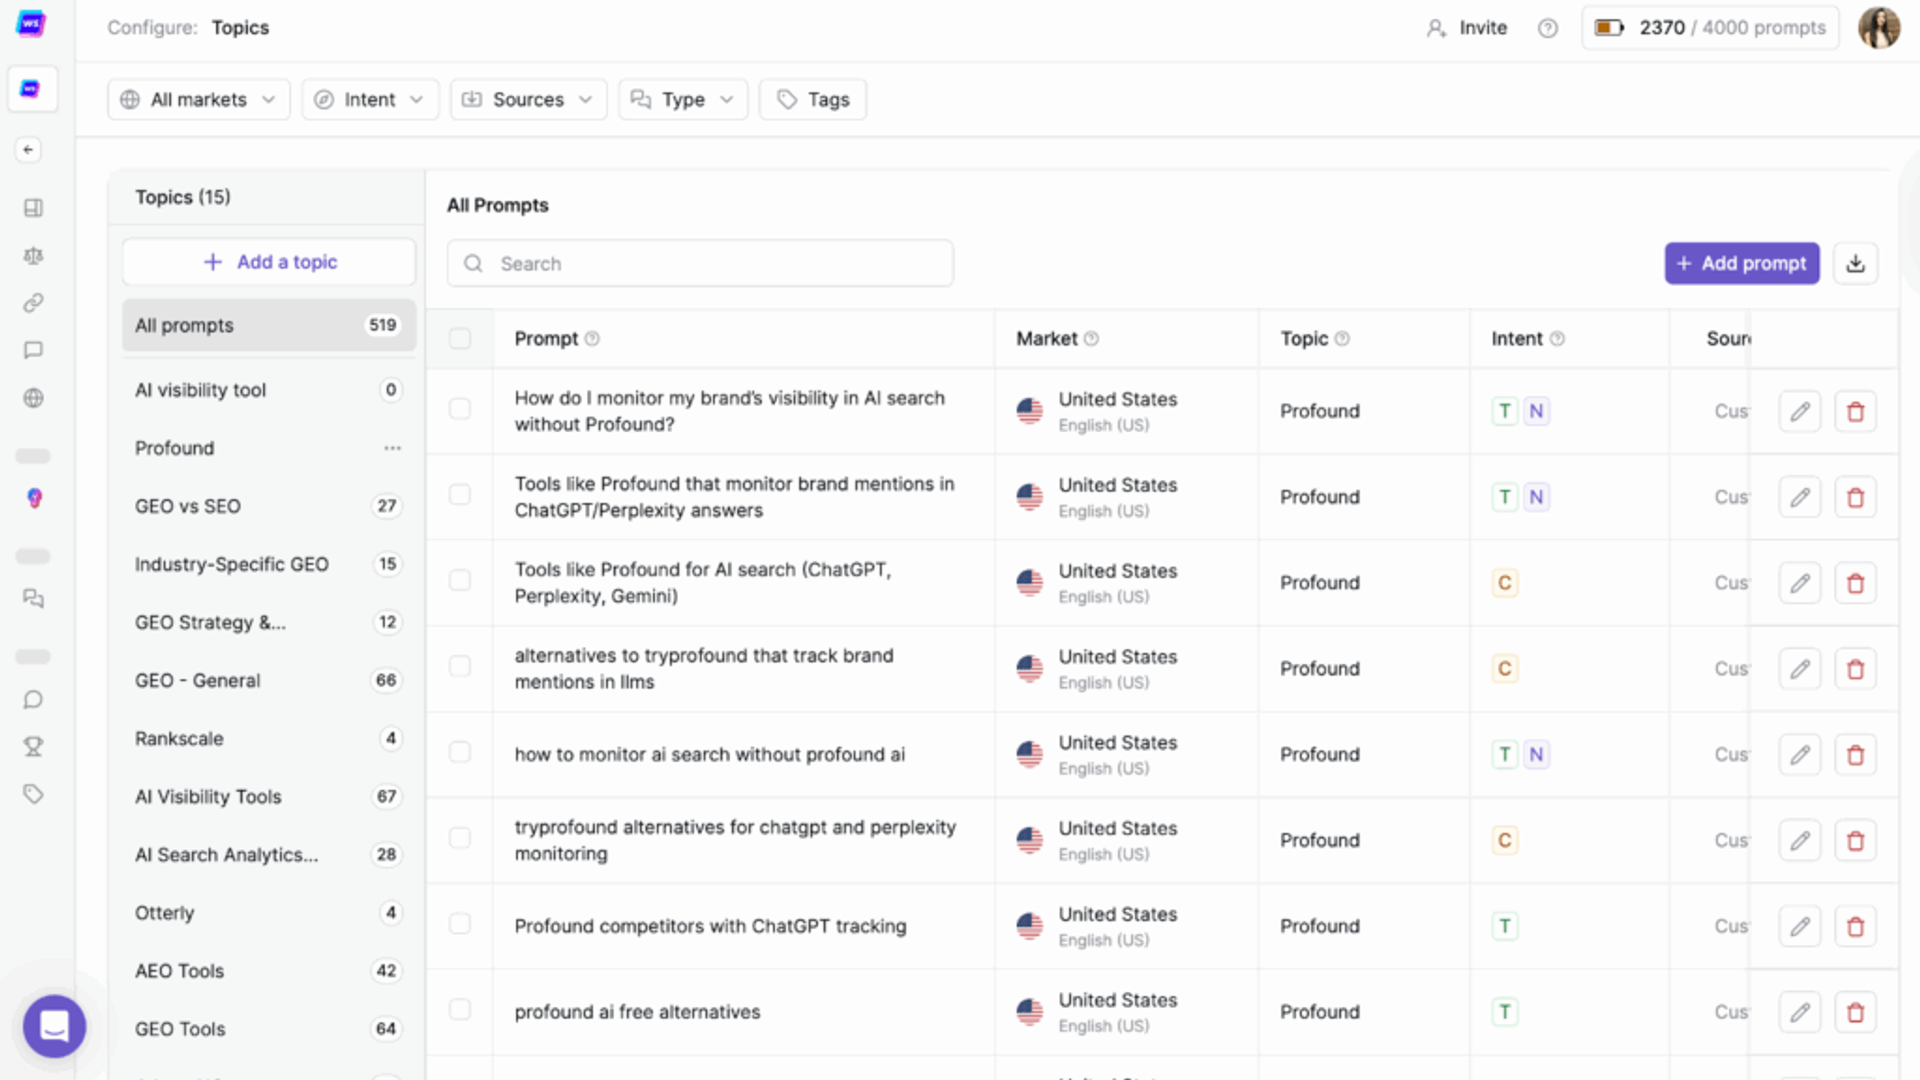The width and height of the screenshot is (1920, 1080).
Task: Download prompts with the export icon
Action: (1856, 263)
